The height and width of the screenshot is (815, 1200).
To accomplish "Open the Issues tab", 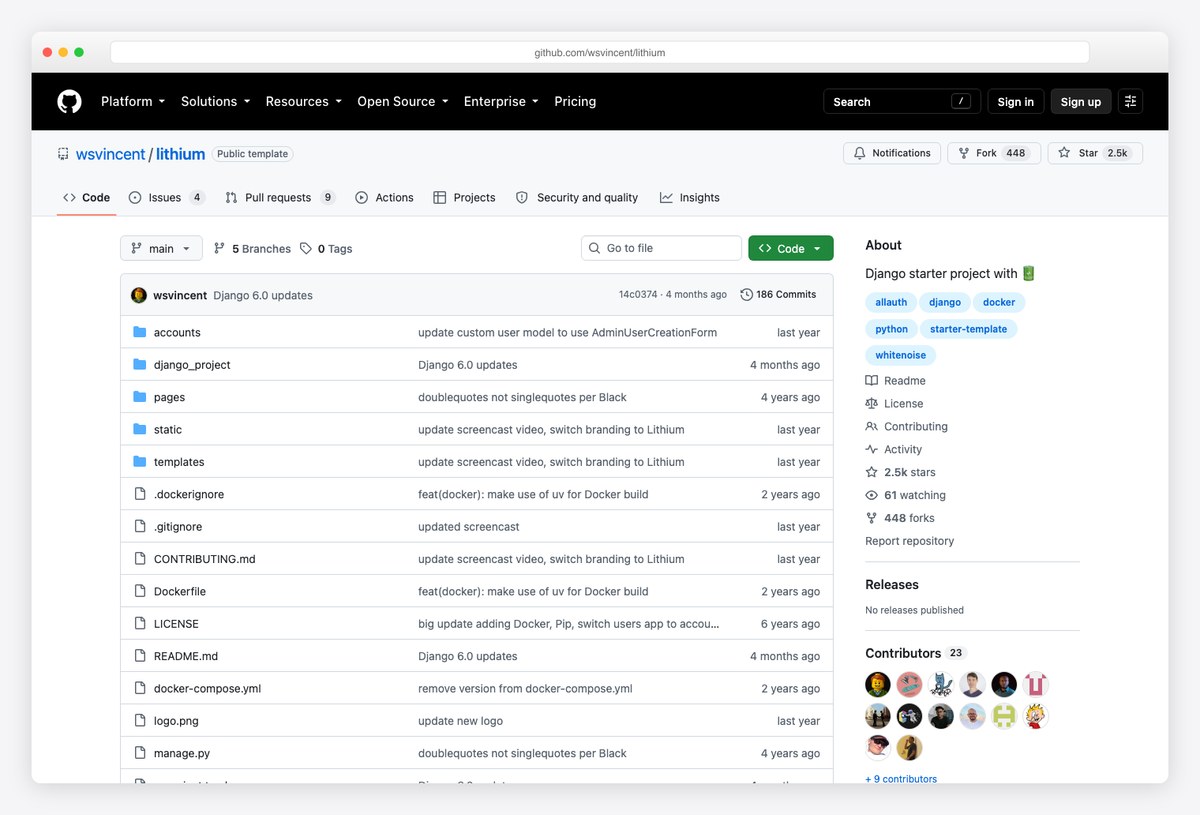I will pyautogui.click(x=167, y=198).
